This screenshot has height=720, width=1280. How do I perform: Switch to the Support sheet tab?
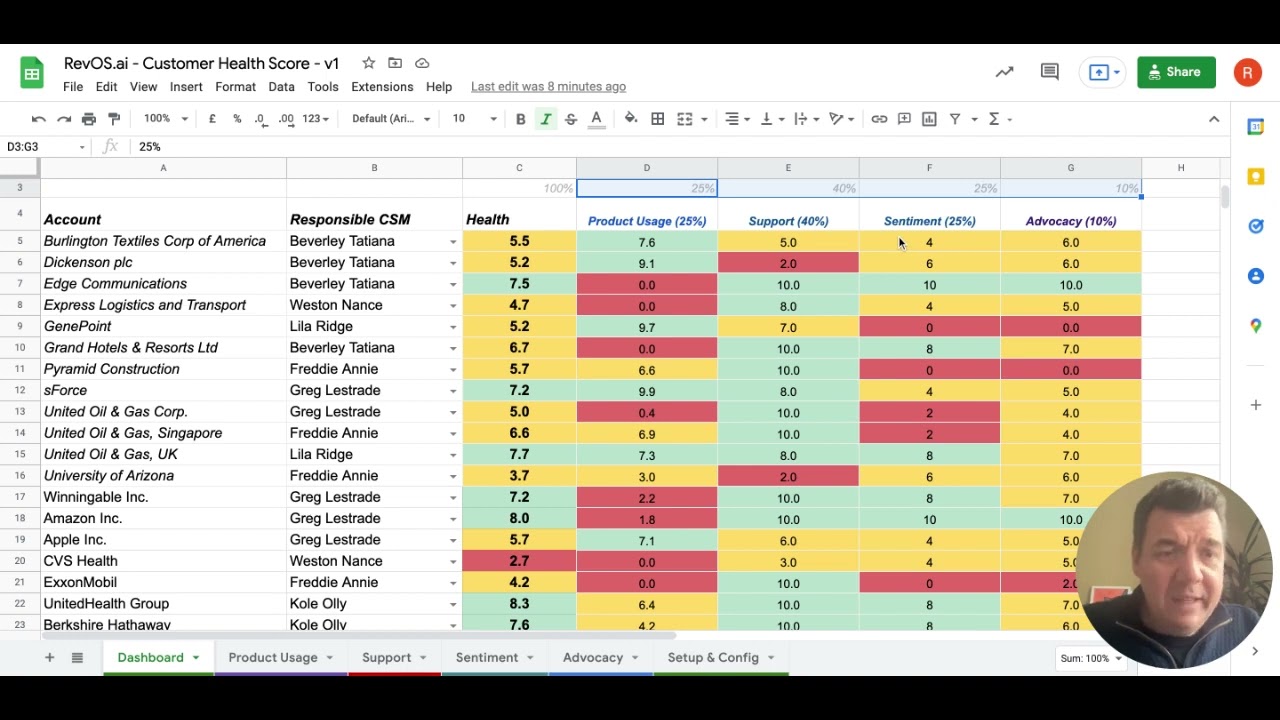[394, 657]
